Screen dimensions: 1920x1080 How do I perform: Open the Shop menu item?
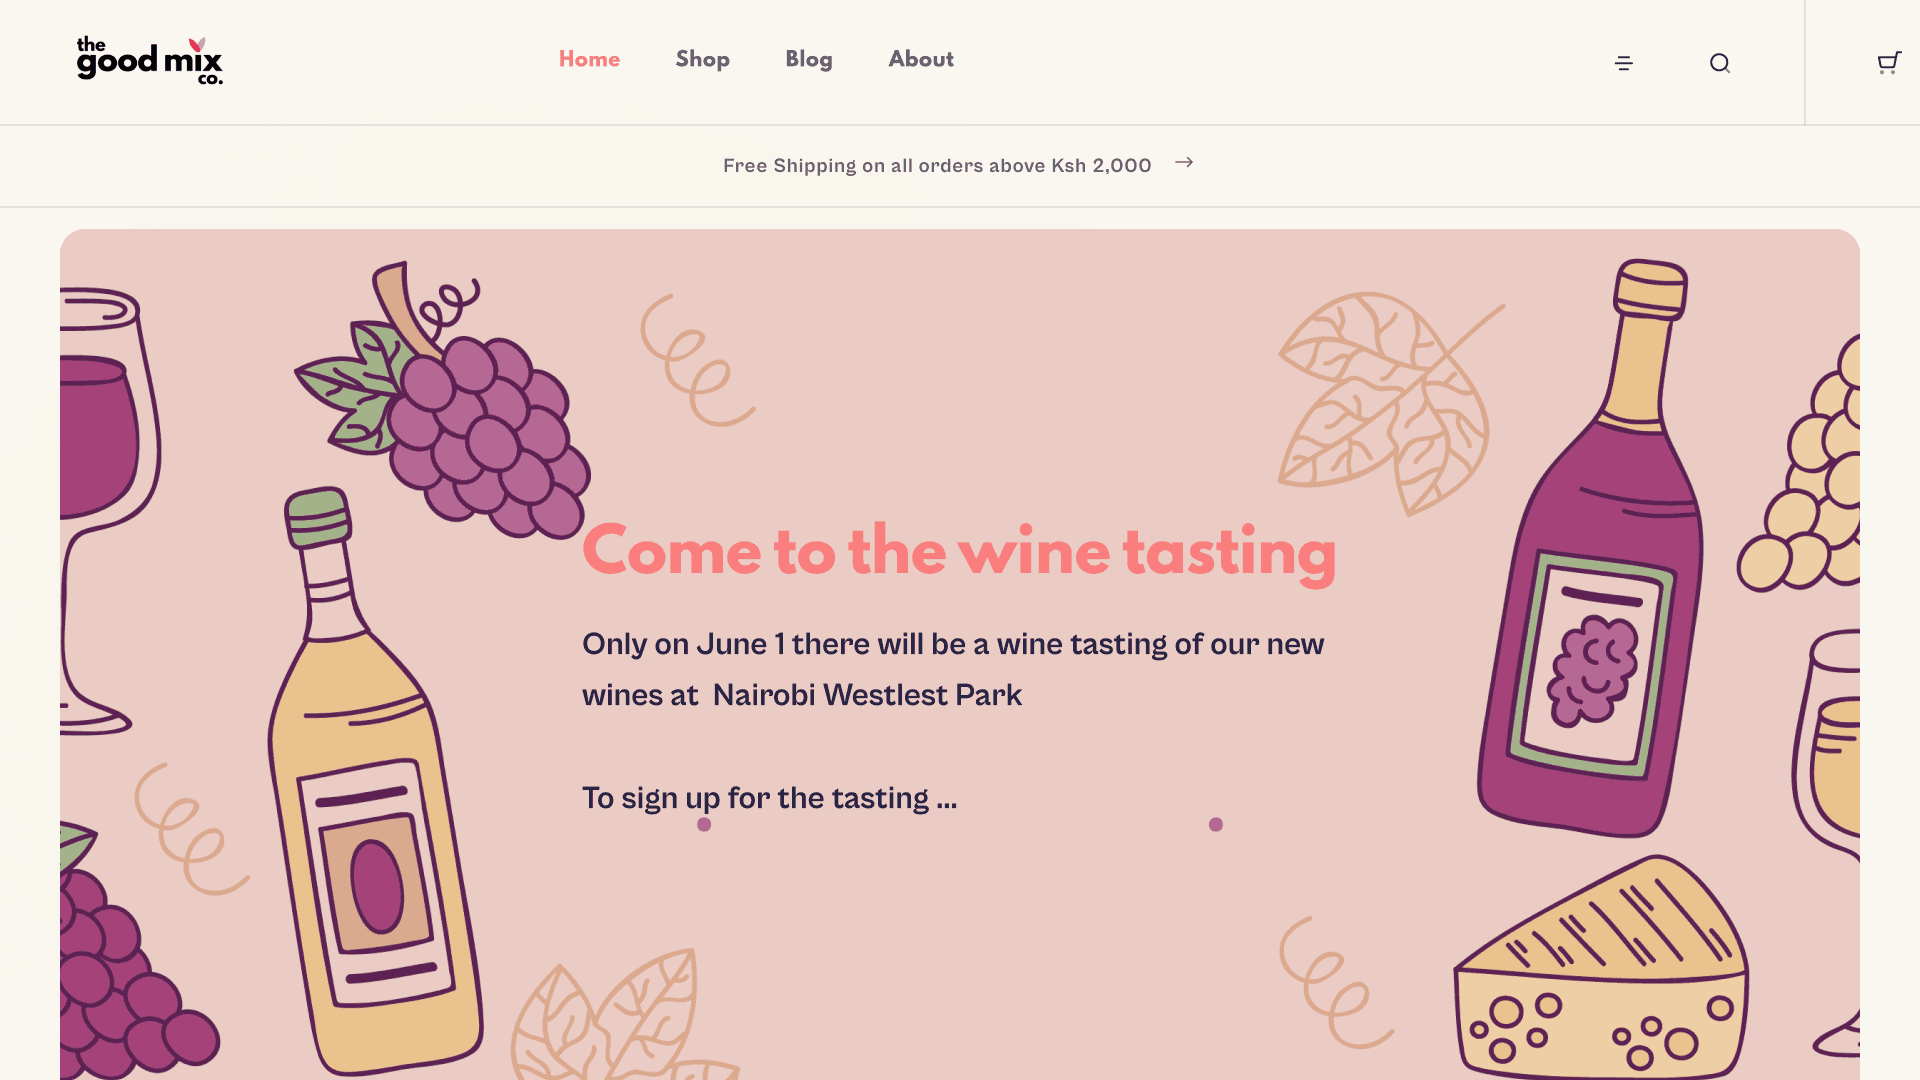[x=702, y=59]
